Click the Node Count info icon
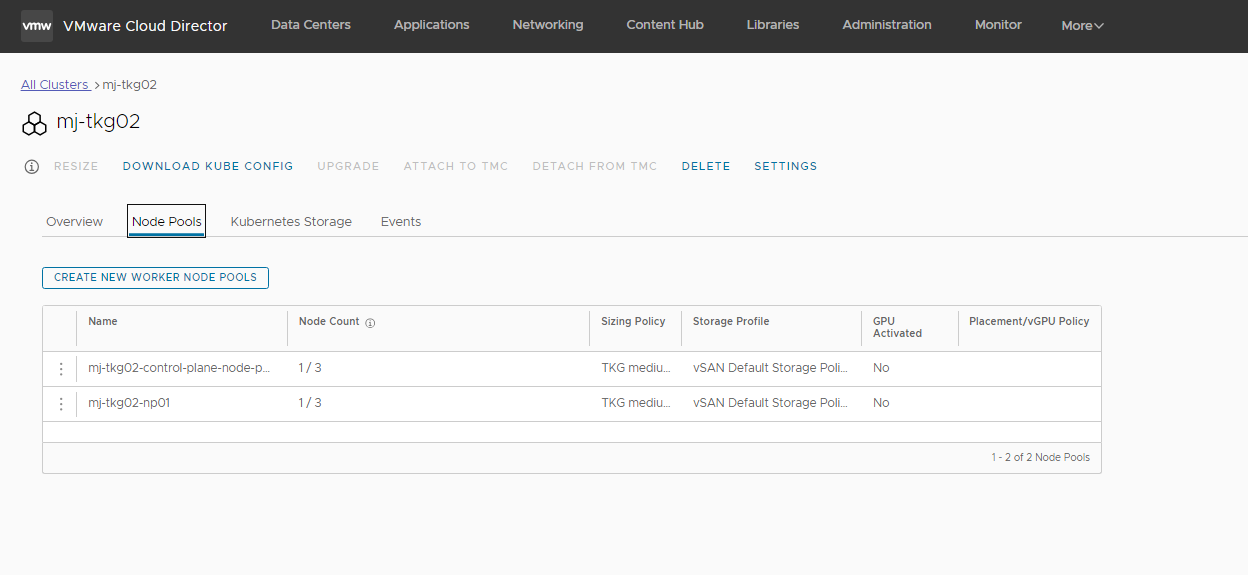 pyautogui.click(x=370, y=323)
